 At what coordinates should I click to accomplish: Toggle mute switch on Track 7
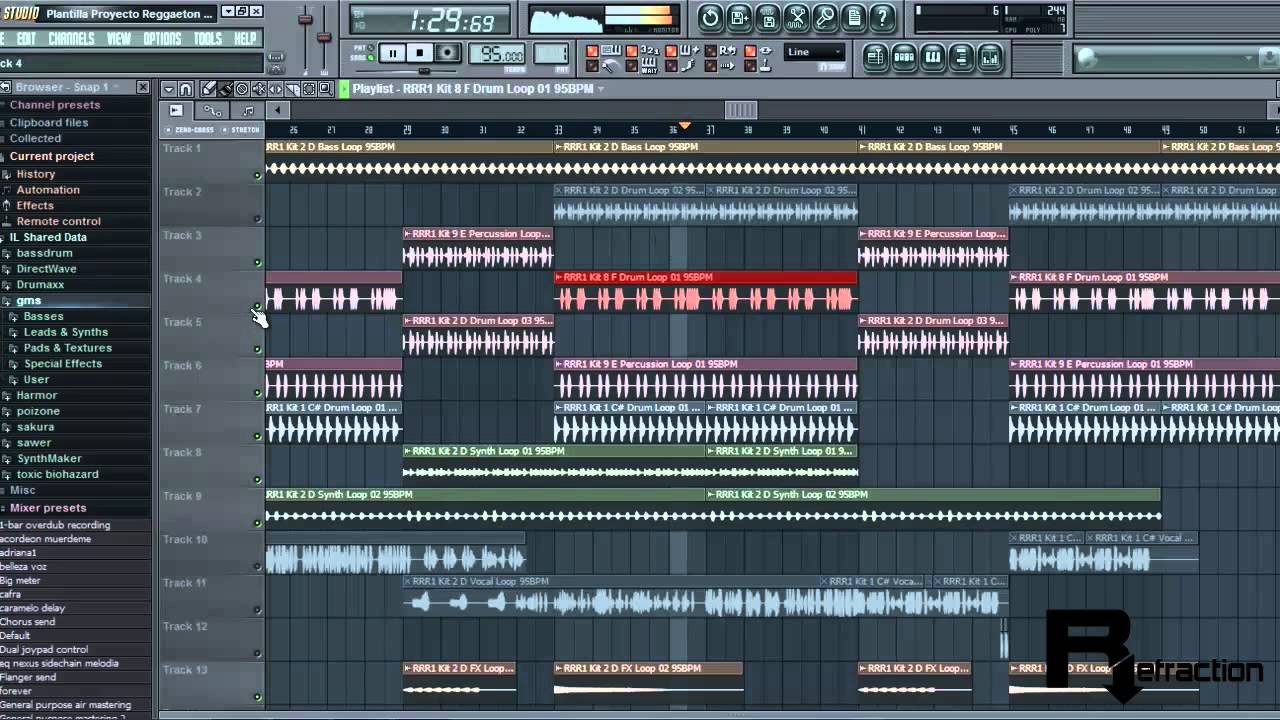(257, 437)
